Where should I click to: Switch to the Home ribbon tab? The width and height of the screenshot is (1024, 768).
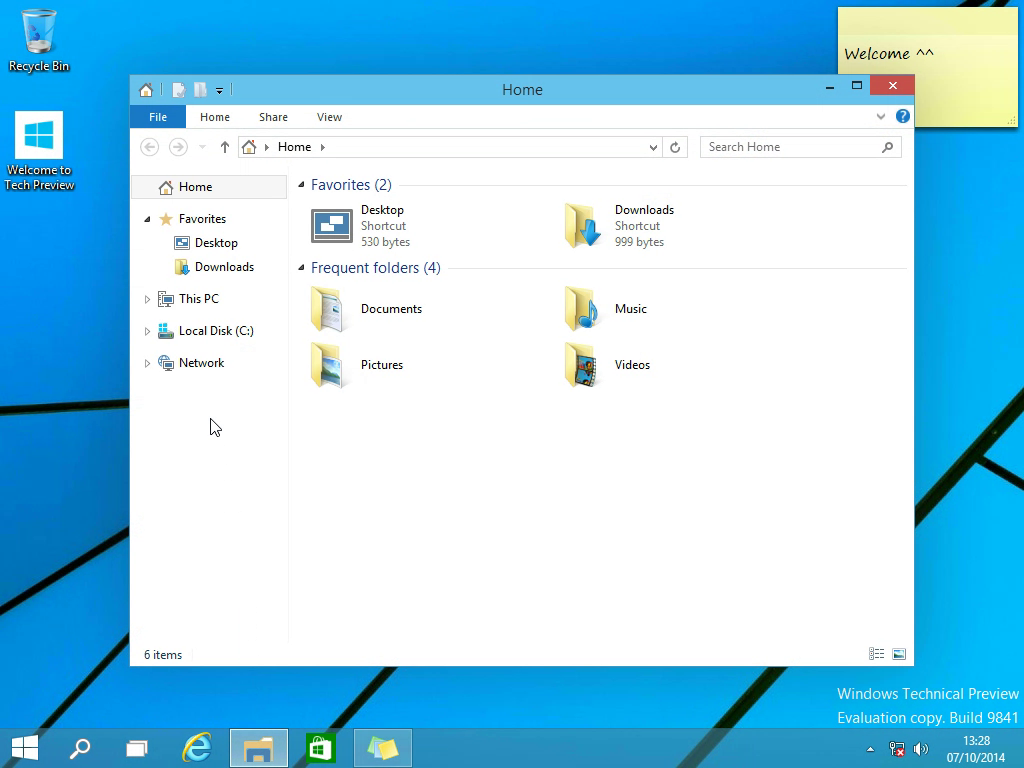point(215,117)
